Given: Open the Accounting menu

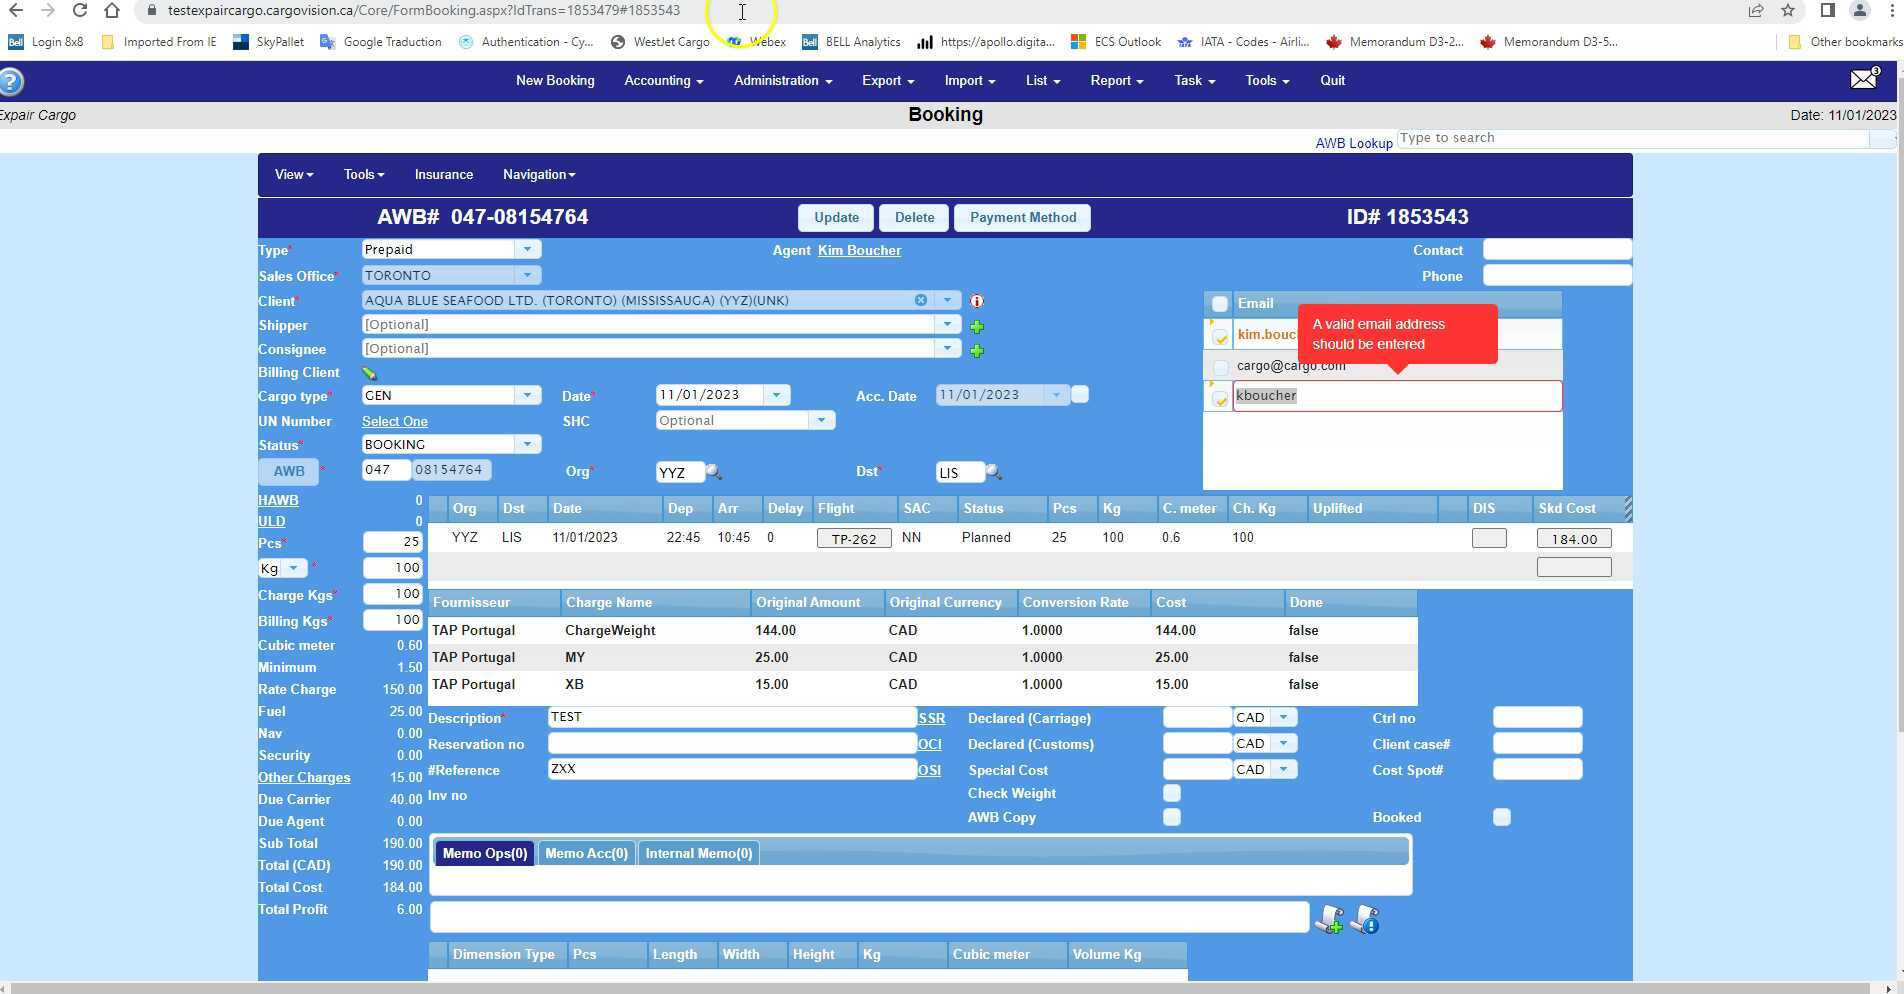Looking at the screenshot, I should tap(663, 81).
